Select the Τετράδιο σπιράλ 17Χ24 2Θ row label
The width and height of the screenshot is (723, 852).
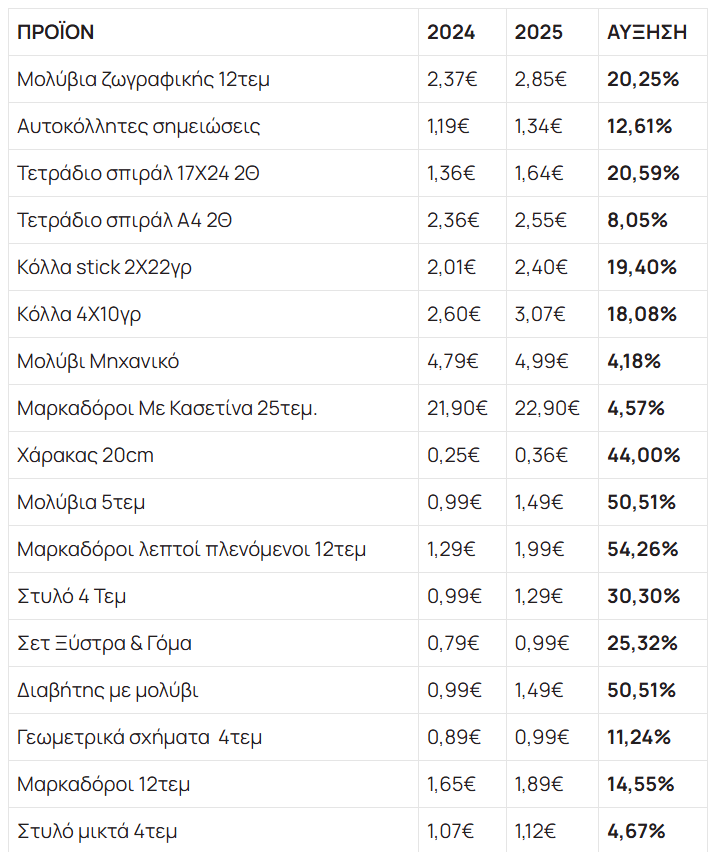(x=136, y=173)
